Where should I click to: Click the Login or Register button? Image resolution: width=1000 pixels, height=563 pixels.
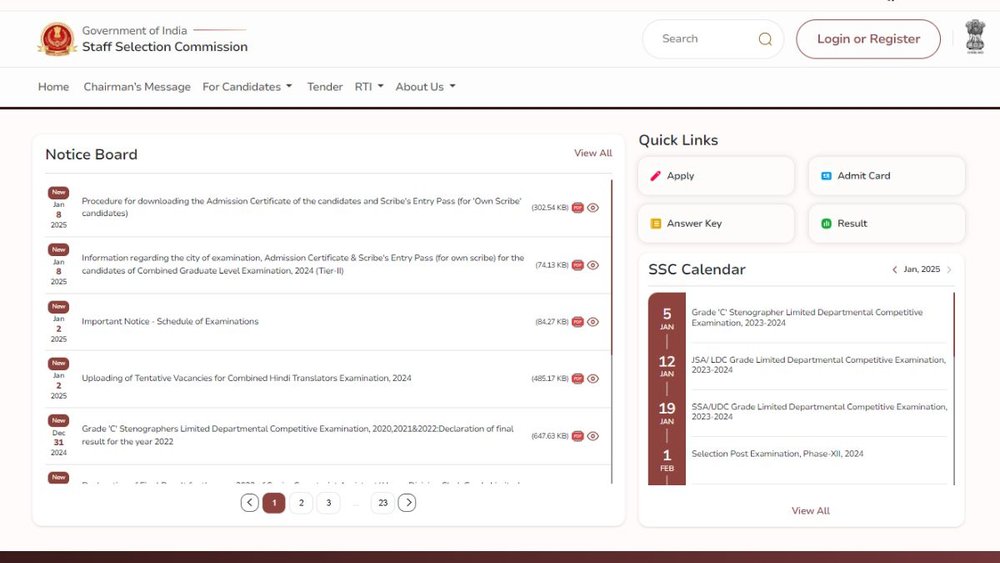tap(868, 39)
